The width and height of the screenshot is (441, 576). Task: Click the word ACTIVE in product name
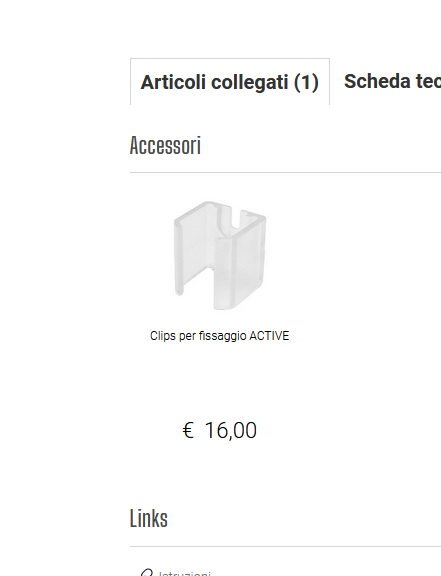coord(269,336)
